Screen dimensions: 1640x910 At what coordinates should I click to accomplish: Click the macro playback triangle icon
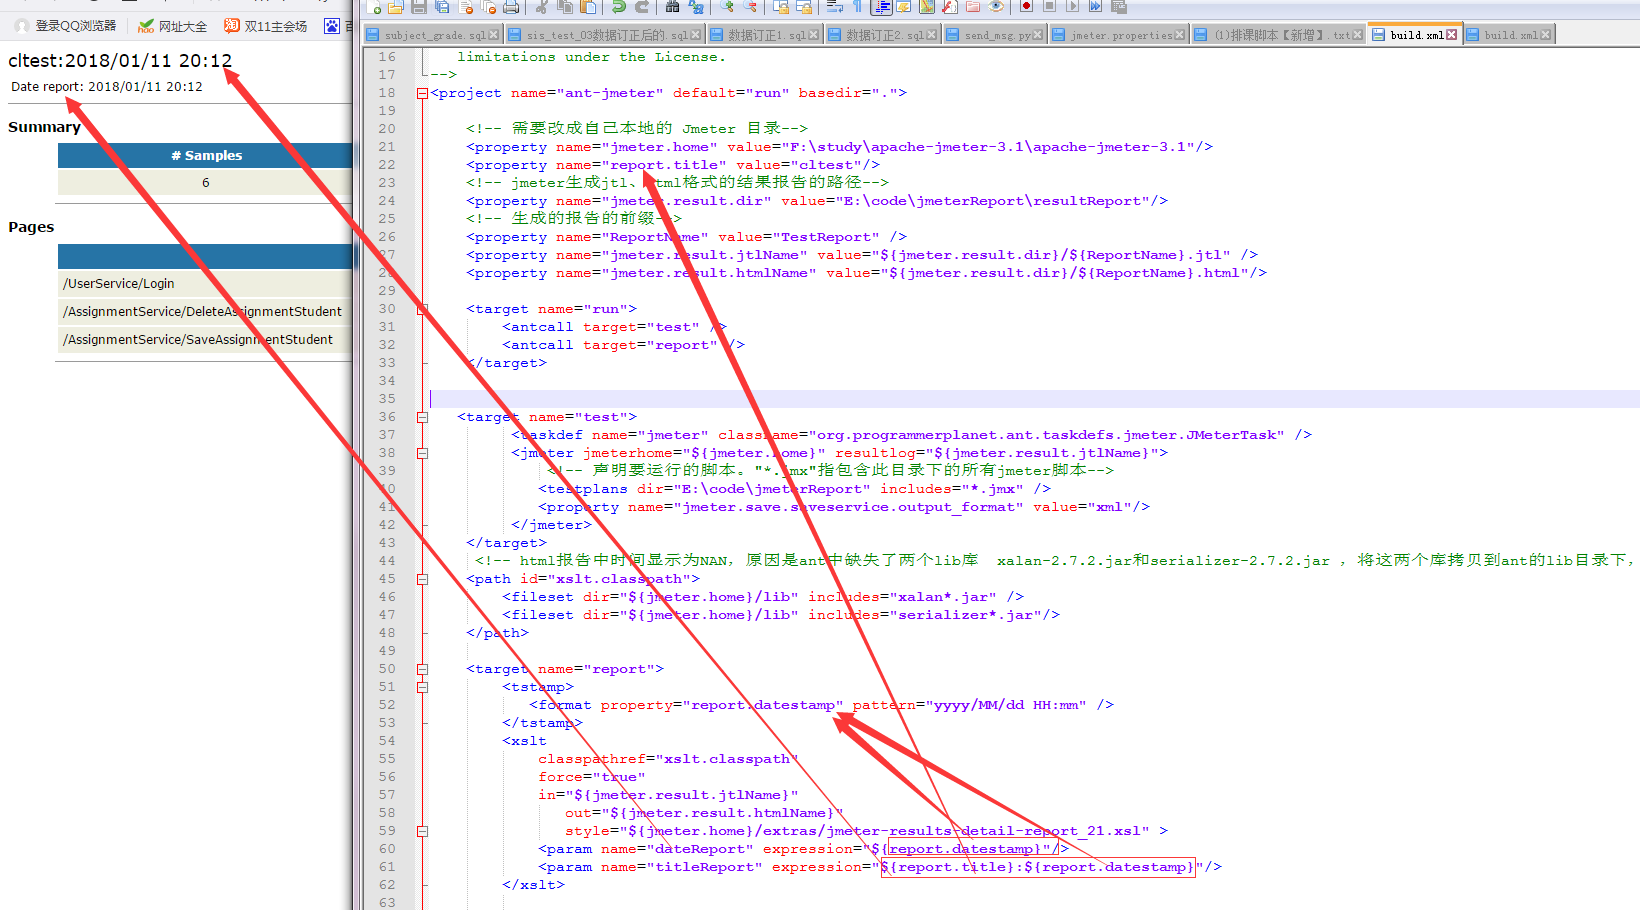pos(1072,6)
